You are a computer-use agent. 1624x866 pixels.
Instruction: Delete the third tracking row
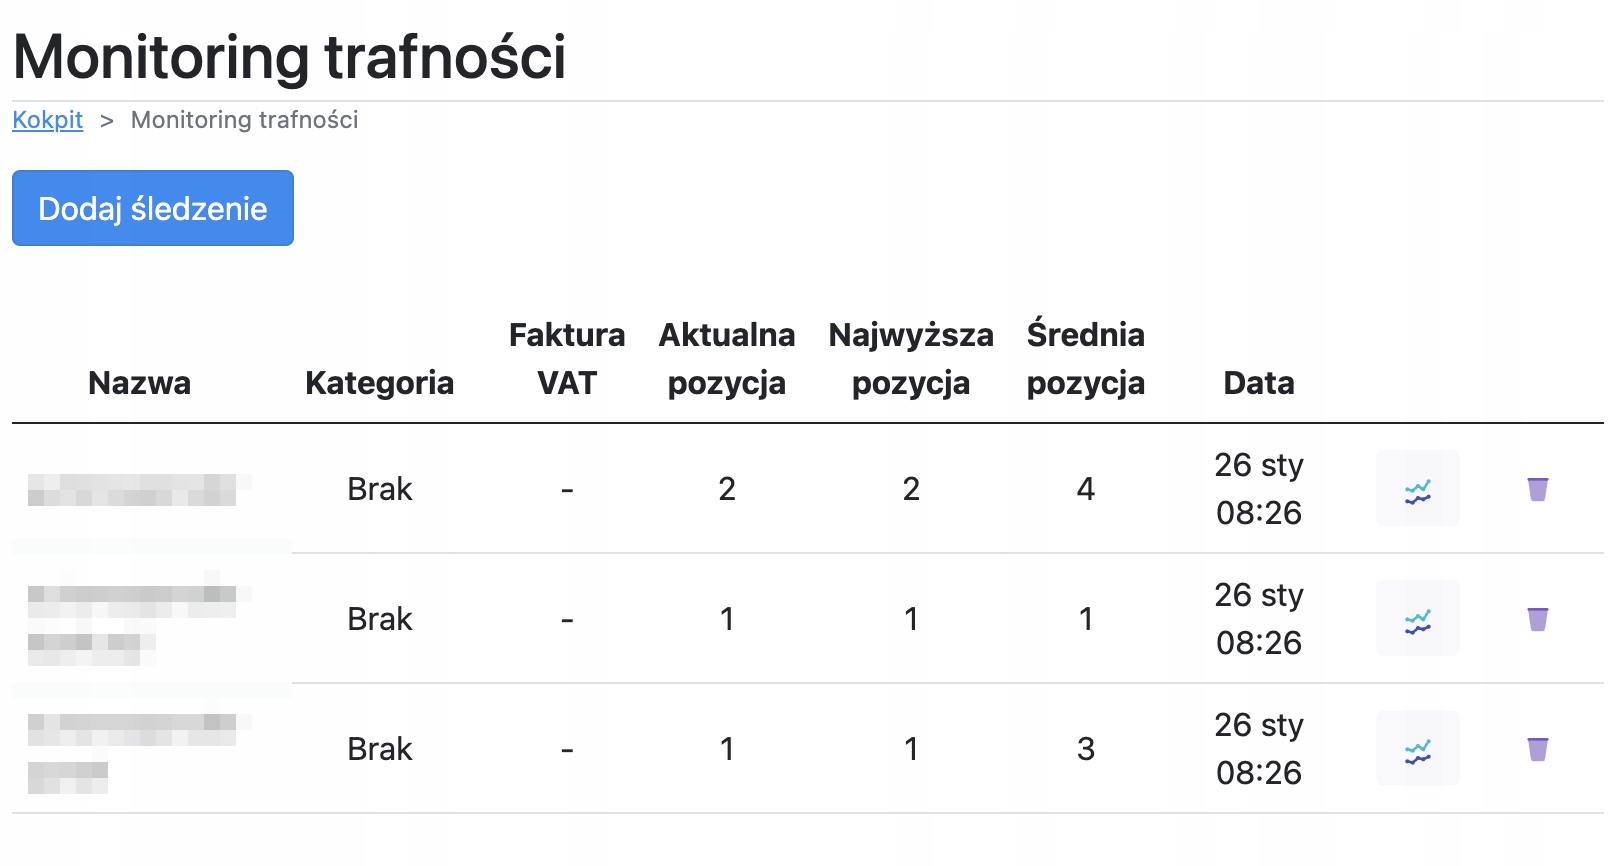point(1537,749)
